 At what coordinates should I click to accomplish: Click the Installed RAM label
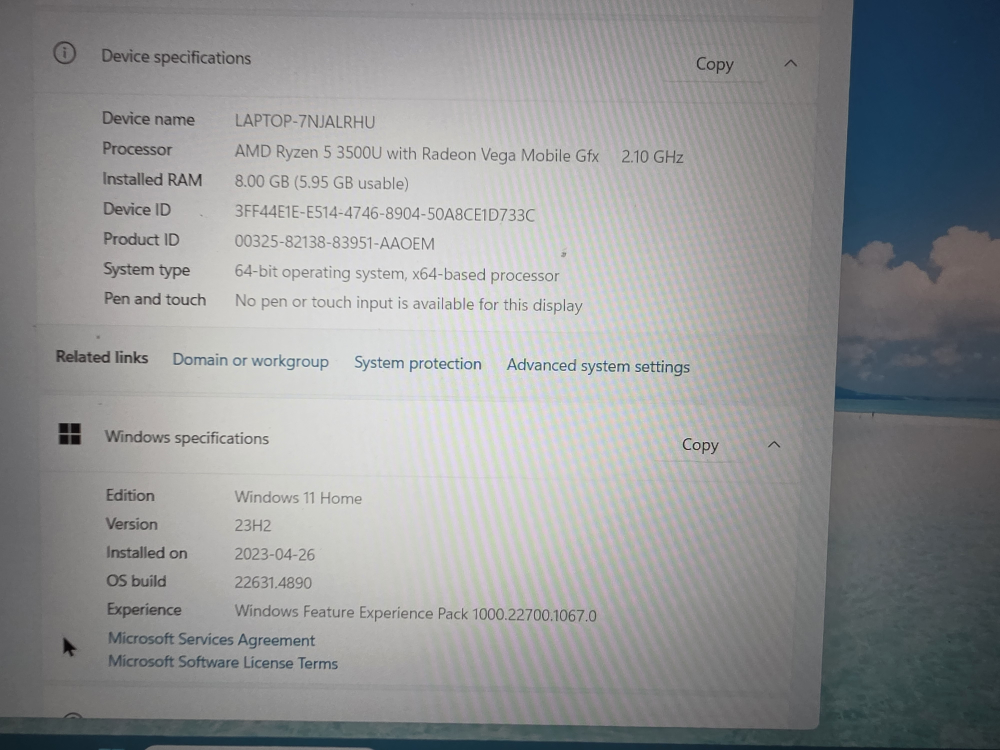[x=152, y=180]
